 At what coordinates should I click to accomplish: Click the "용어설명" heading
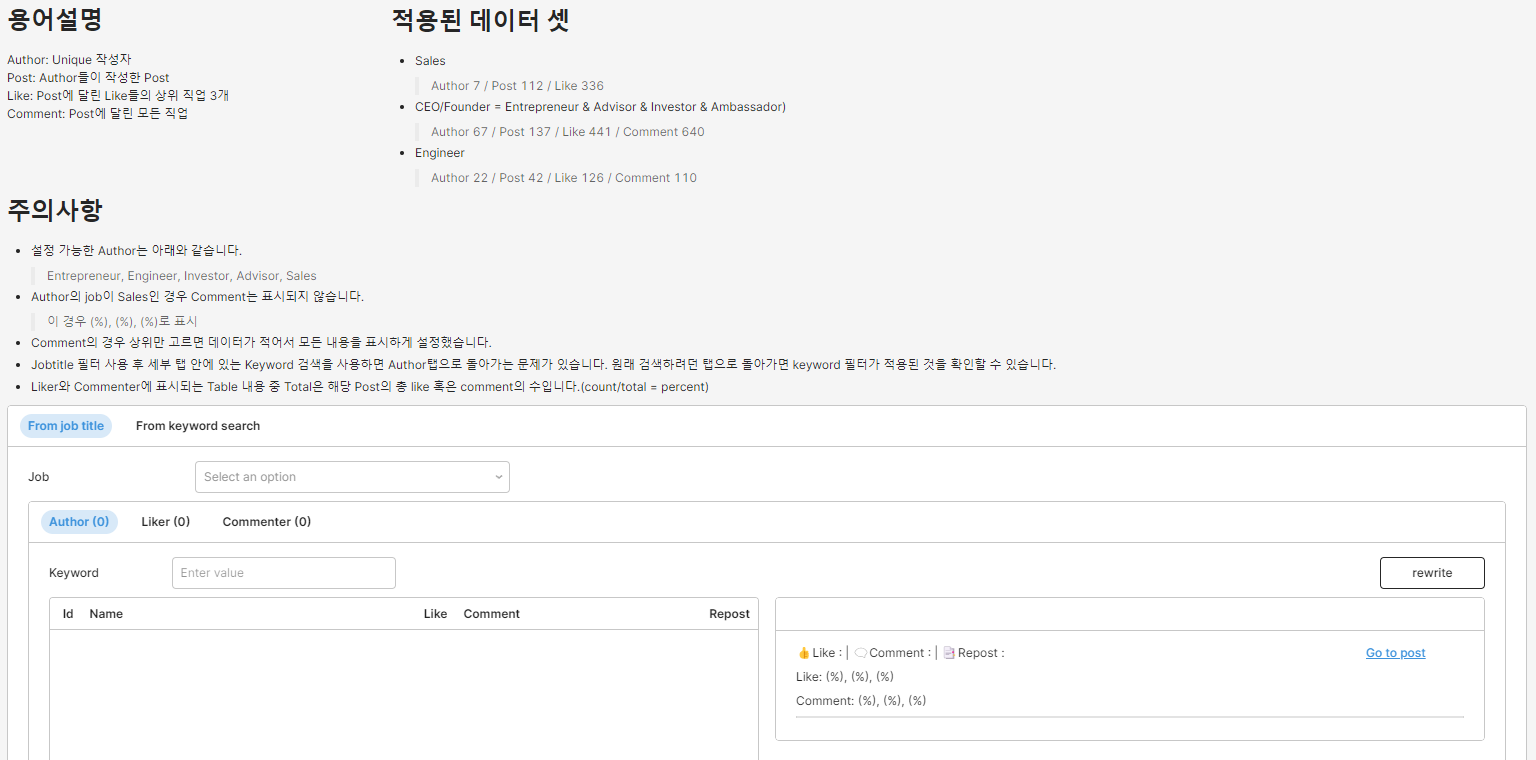(x=55, y=19)
